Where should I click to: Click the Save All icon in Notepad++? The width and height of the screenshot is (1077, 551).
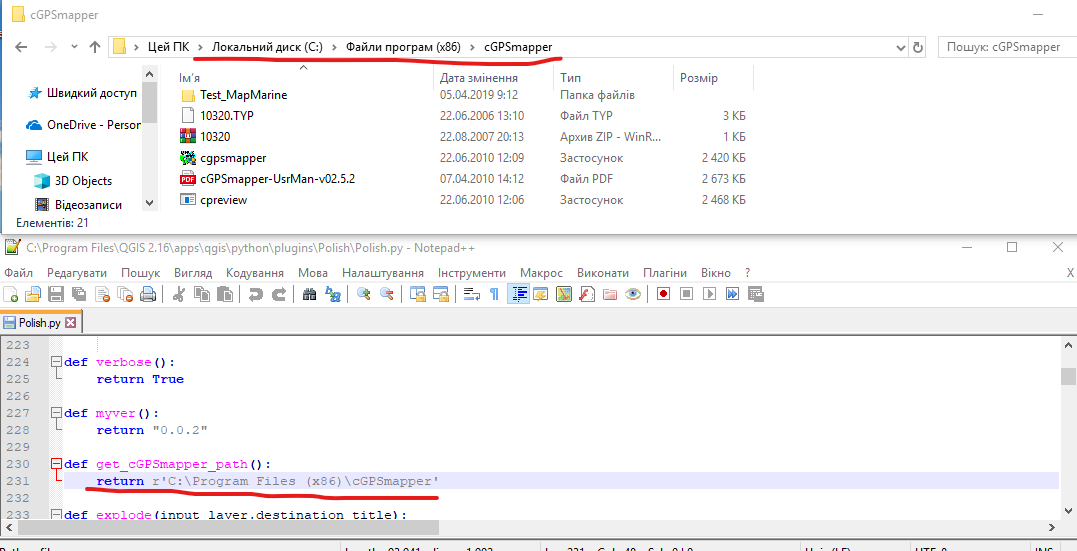click(x=79, y=294)
